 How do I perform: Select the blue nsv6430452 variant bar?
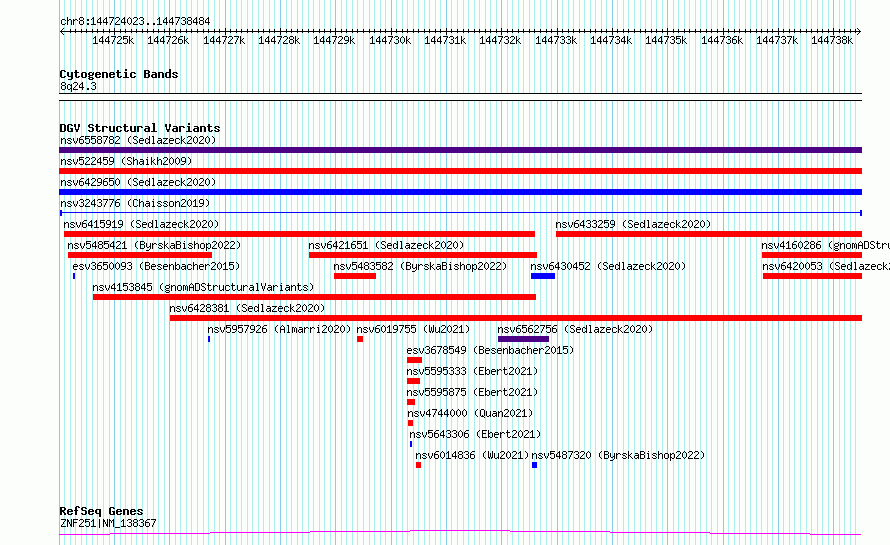[543, 276]
